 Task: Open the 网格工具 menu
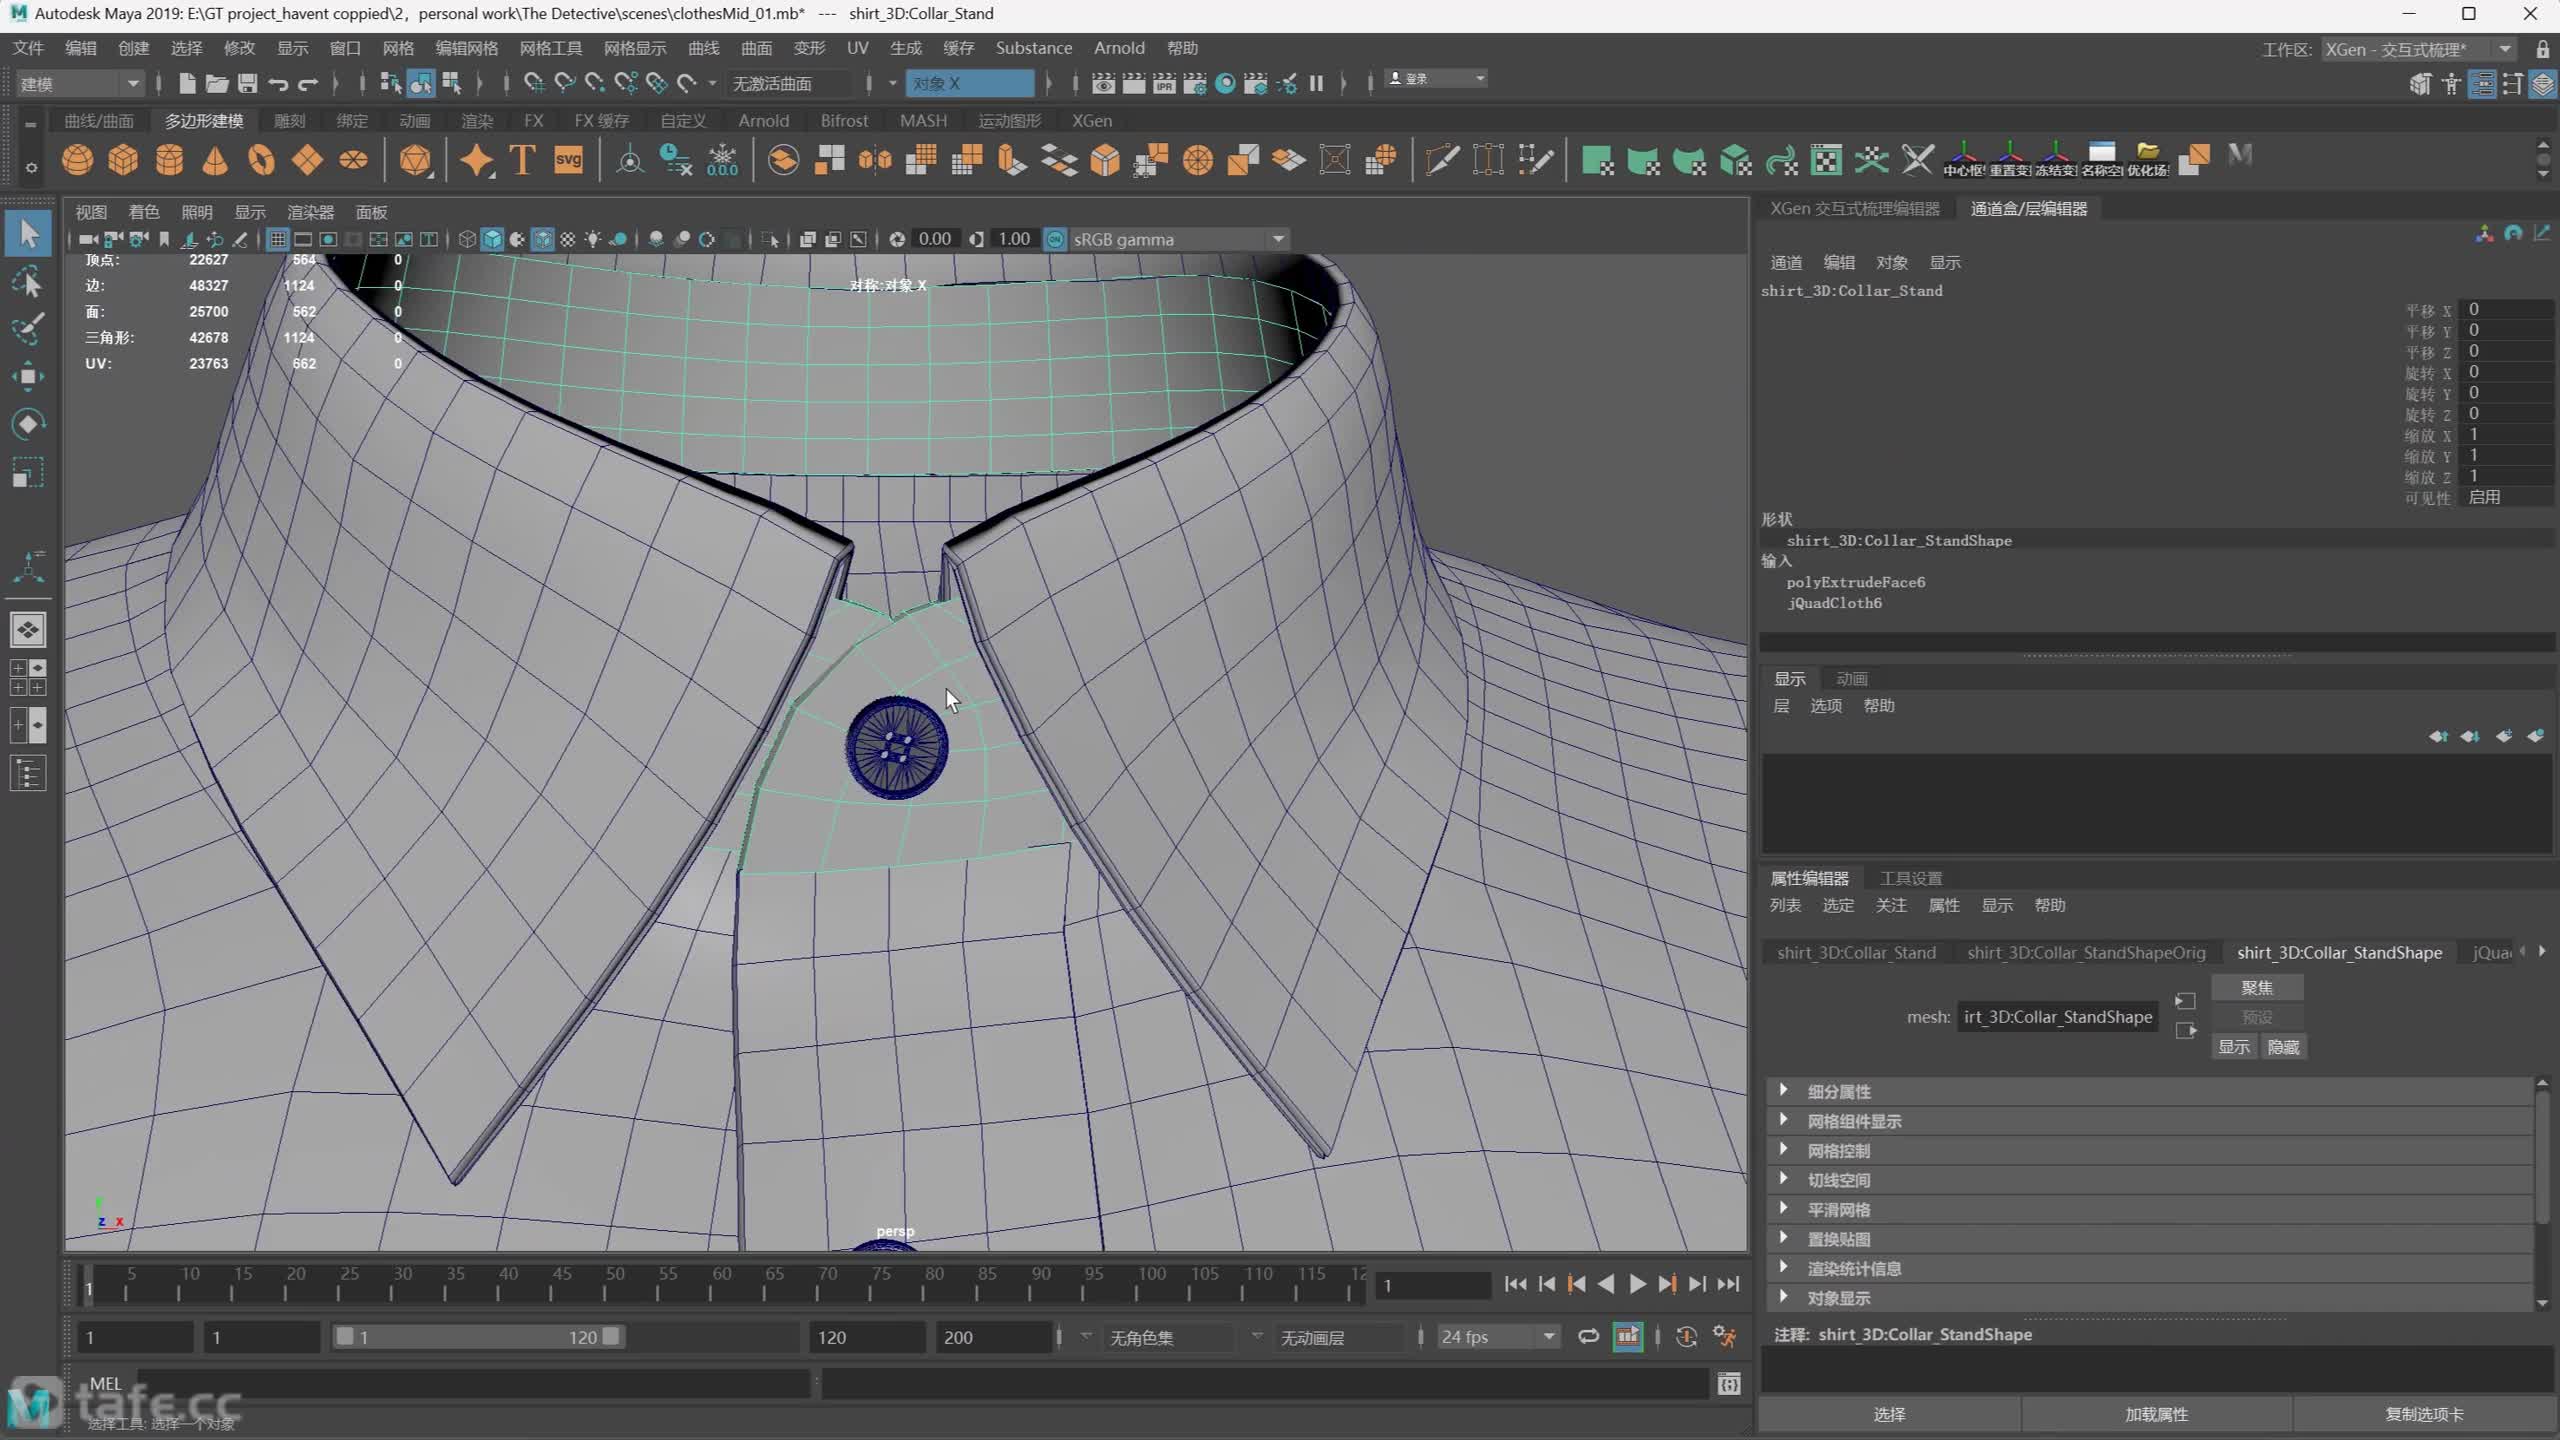tap(550, 48)
